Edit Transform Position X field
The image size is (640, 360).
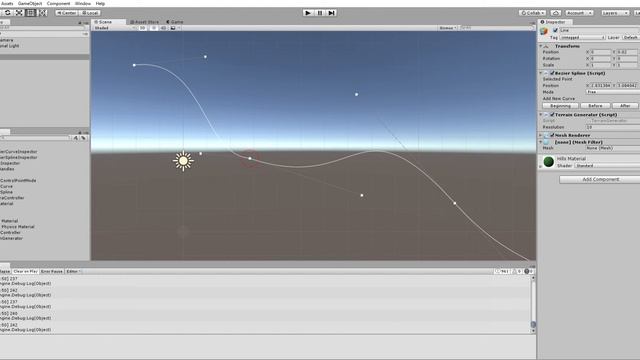(601, 52)
